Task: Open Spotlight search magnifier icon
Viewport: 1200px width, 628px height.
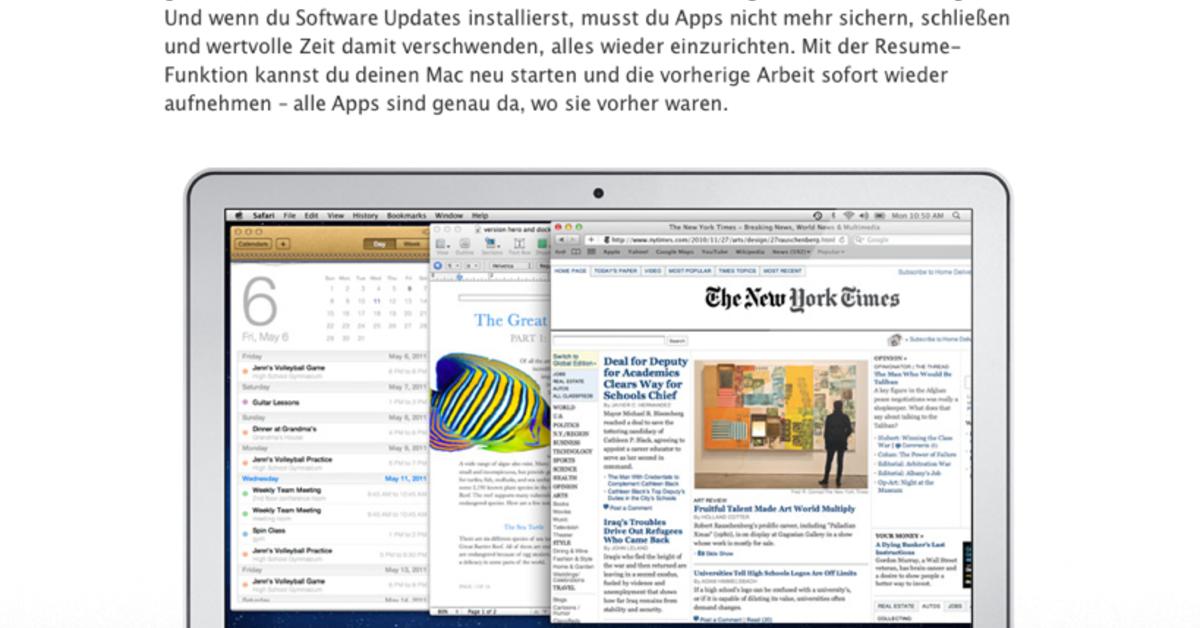Action: tap(957, 216)
